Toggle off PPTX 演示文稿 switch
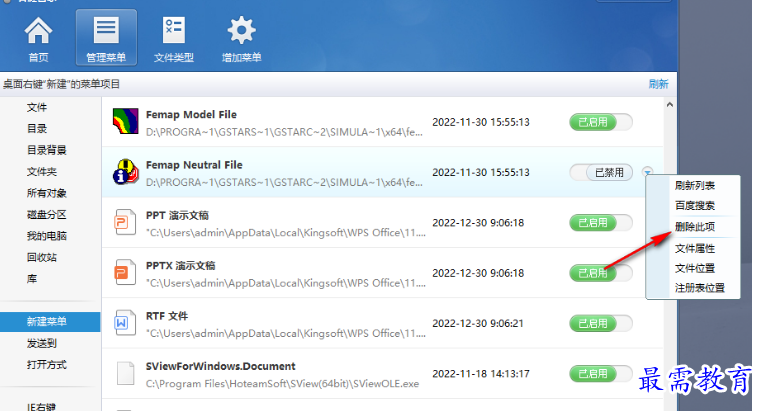This screenshot has height=411, width=760. [601, 273]
